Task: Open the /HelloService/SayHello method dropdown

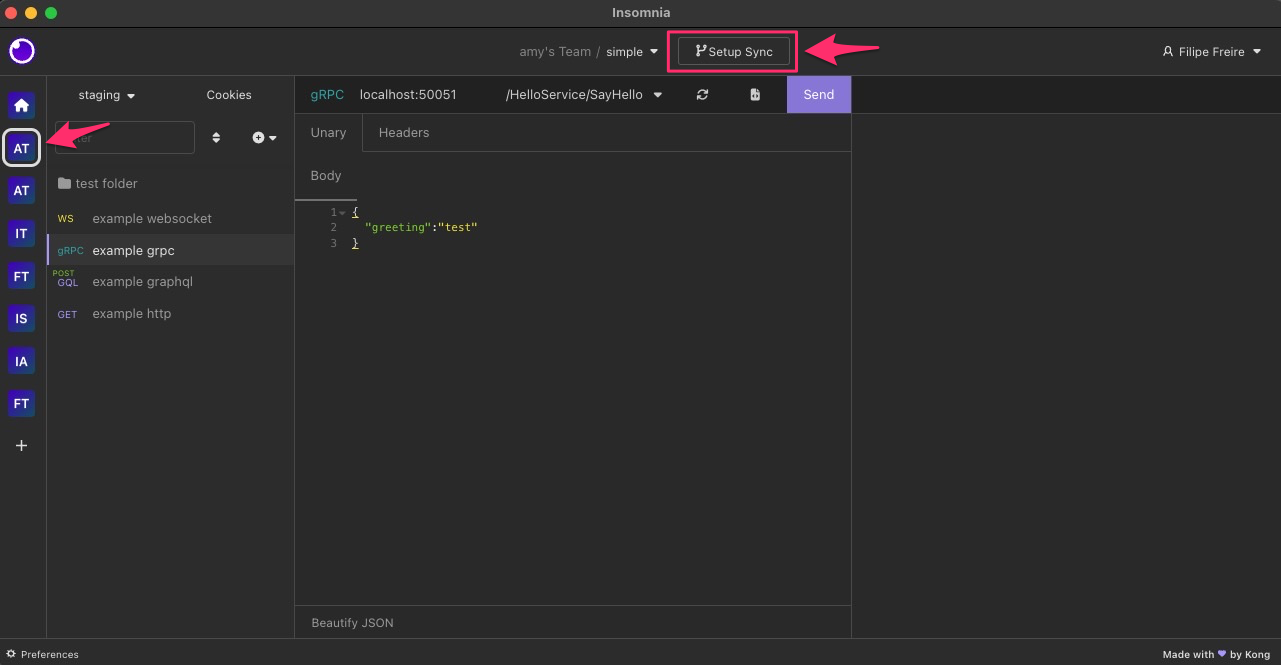Action: 584,95
